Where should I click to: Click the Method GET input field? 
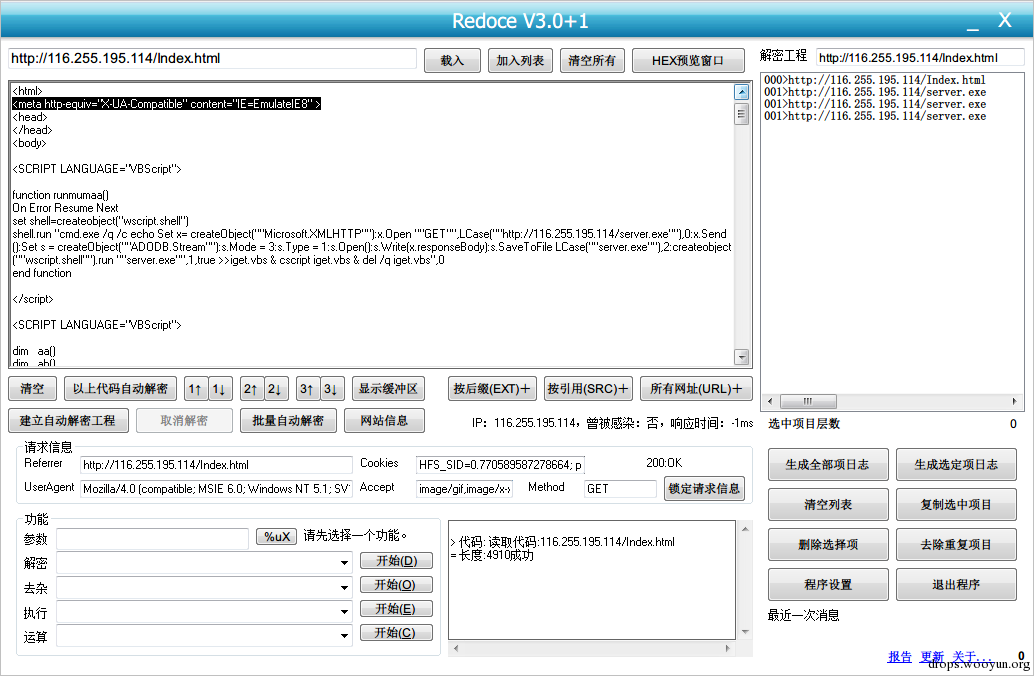click(x=621, y=489)
